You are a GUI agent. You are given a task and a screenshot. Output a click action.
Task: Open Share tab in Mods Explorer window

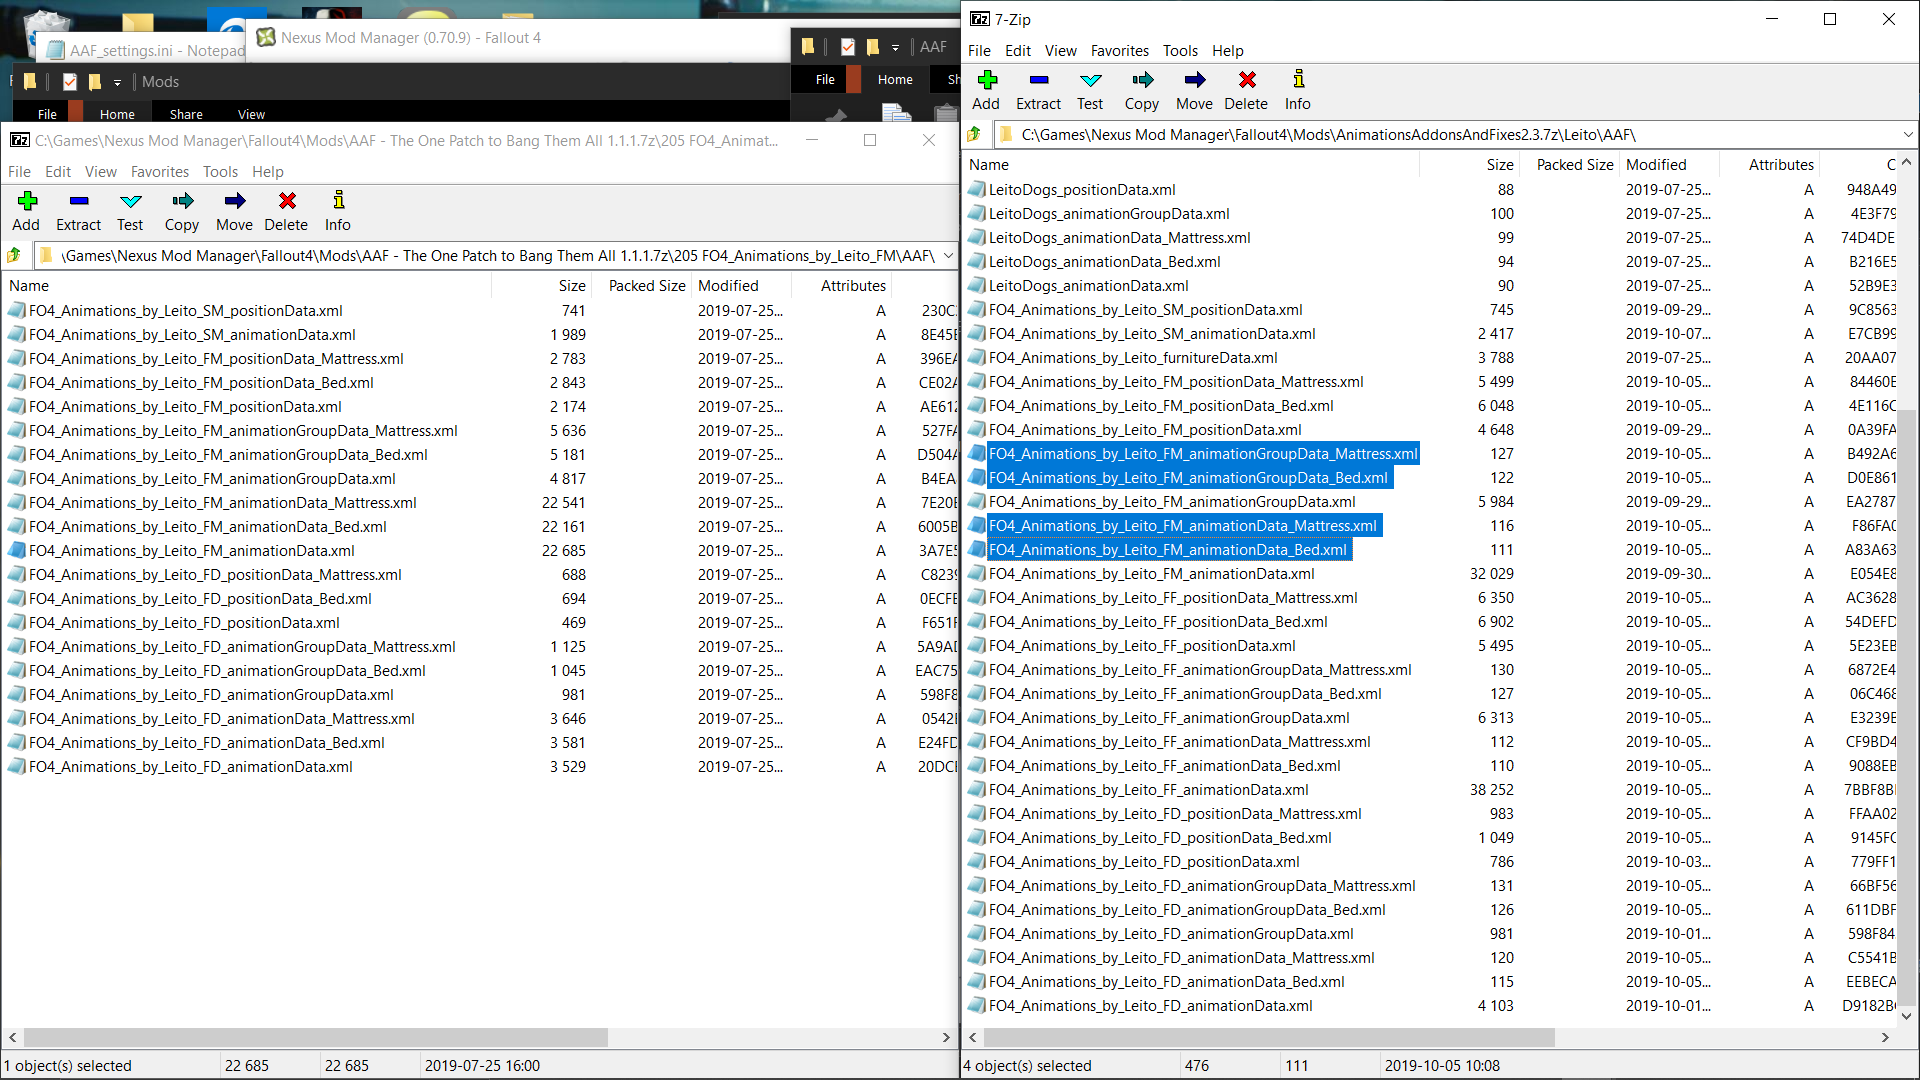(186, 114)
